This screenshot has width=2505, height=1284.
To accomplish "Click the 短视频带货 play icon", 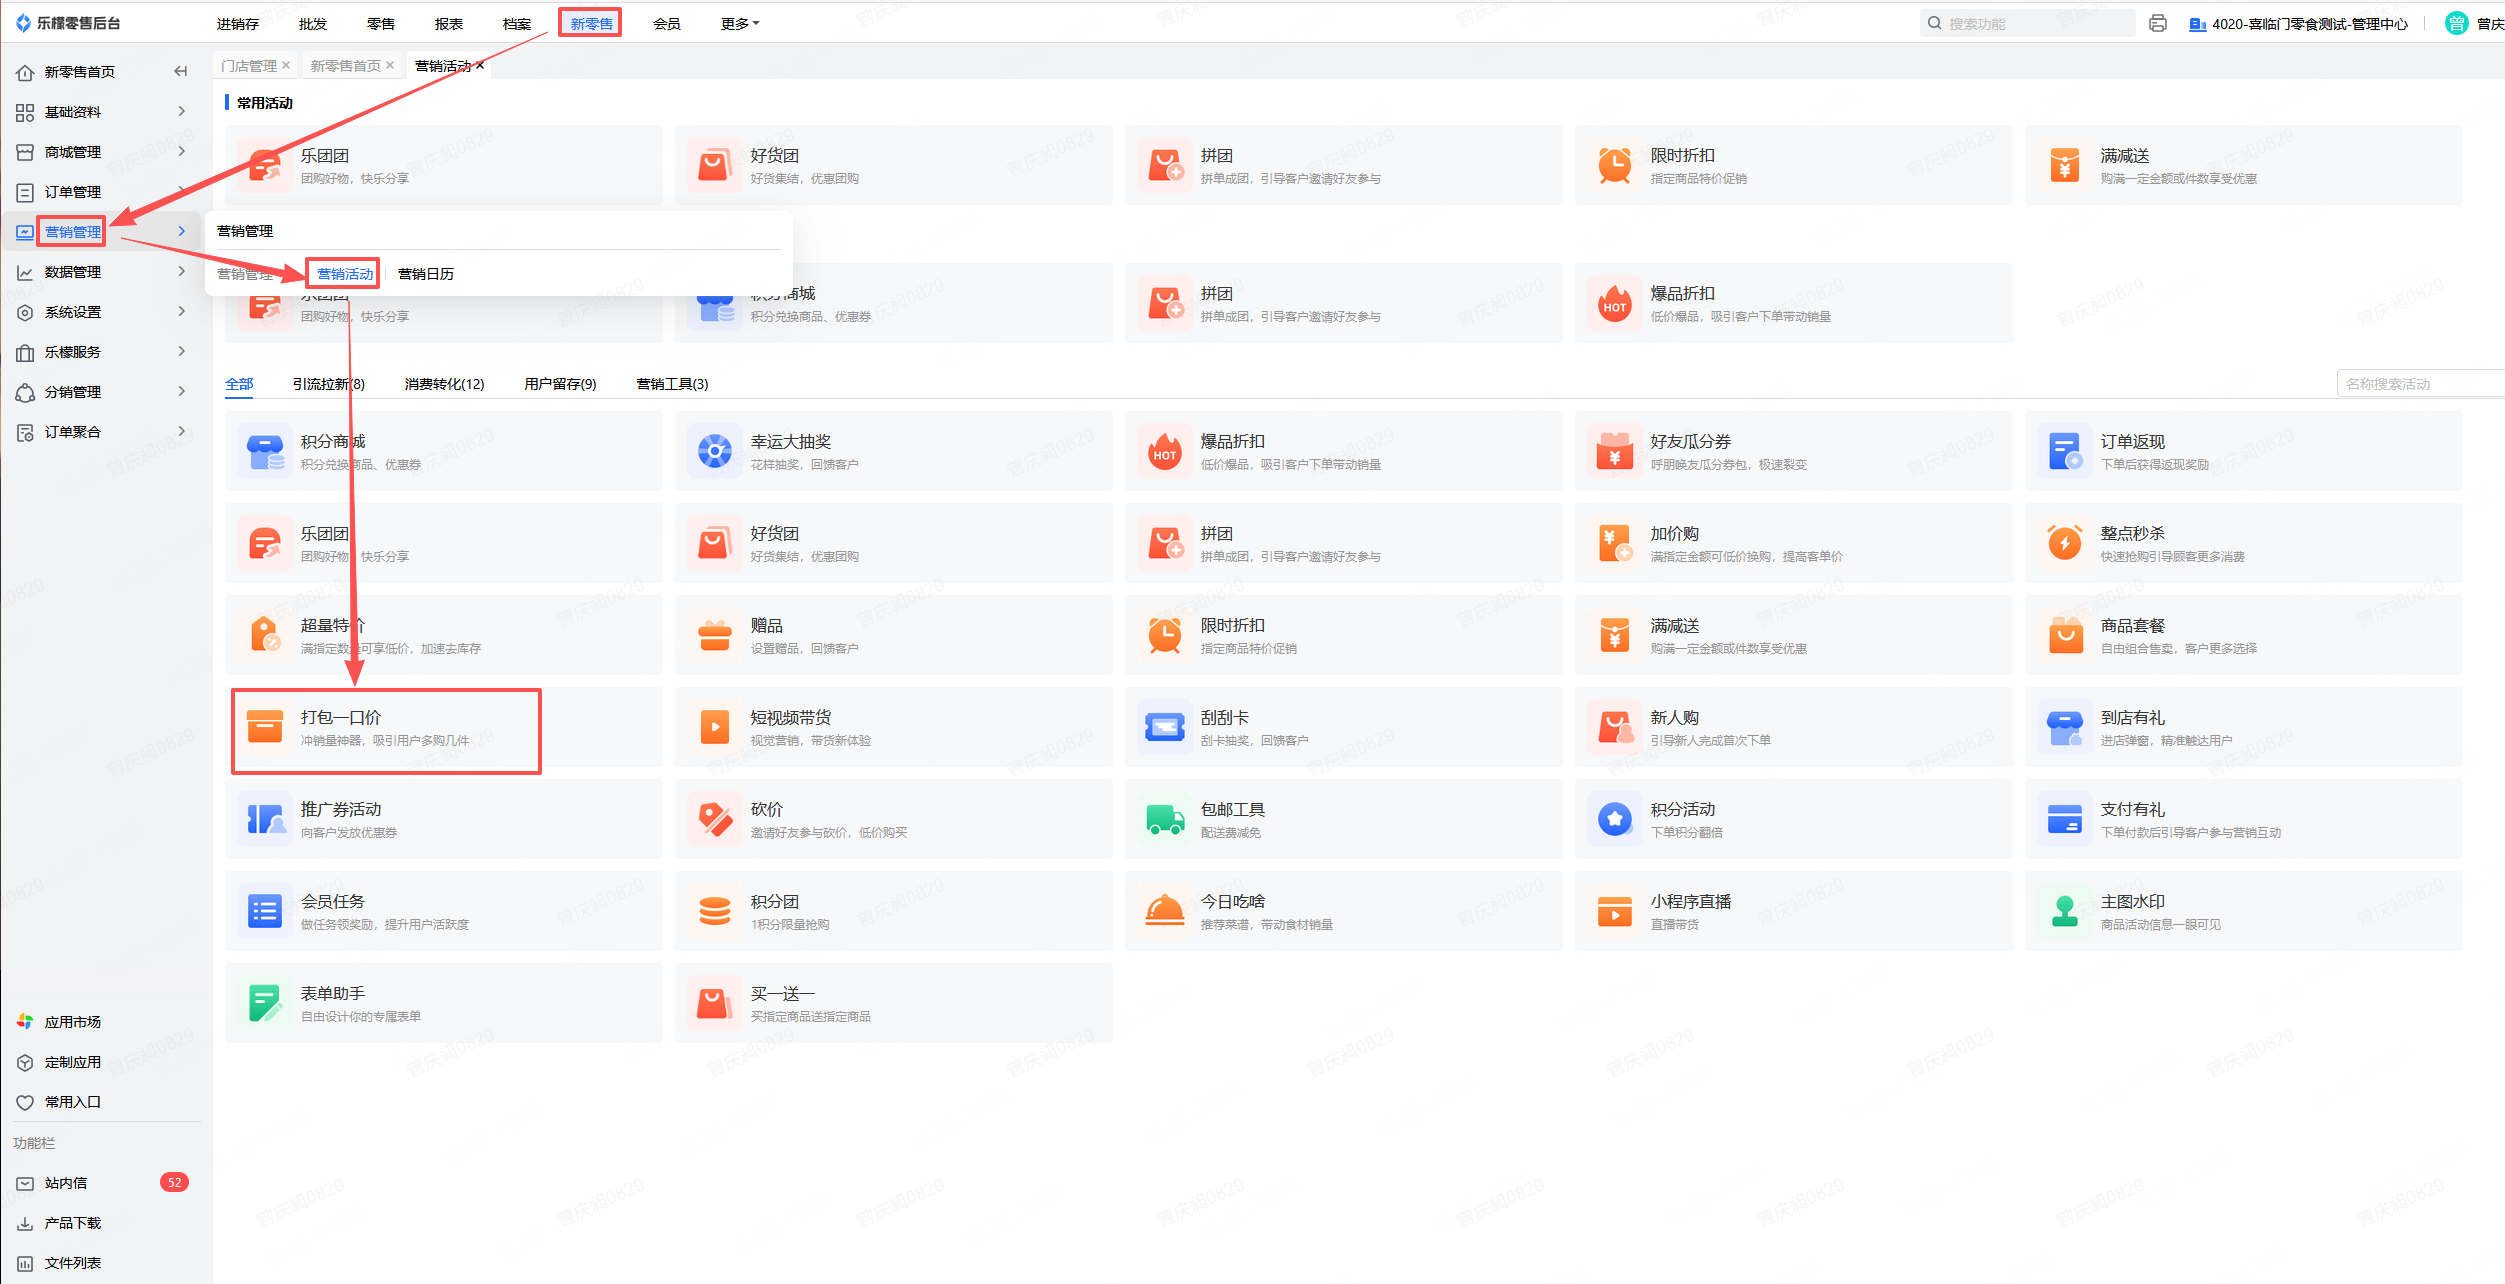I will pyautogui.click(x=714, y=728).
